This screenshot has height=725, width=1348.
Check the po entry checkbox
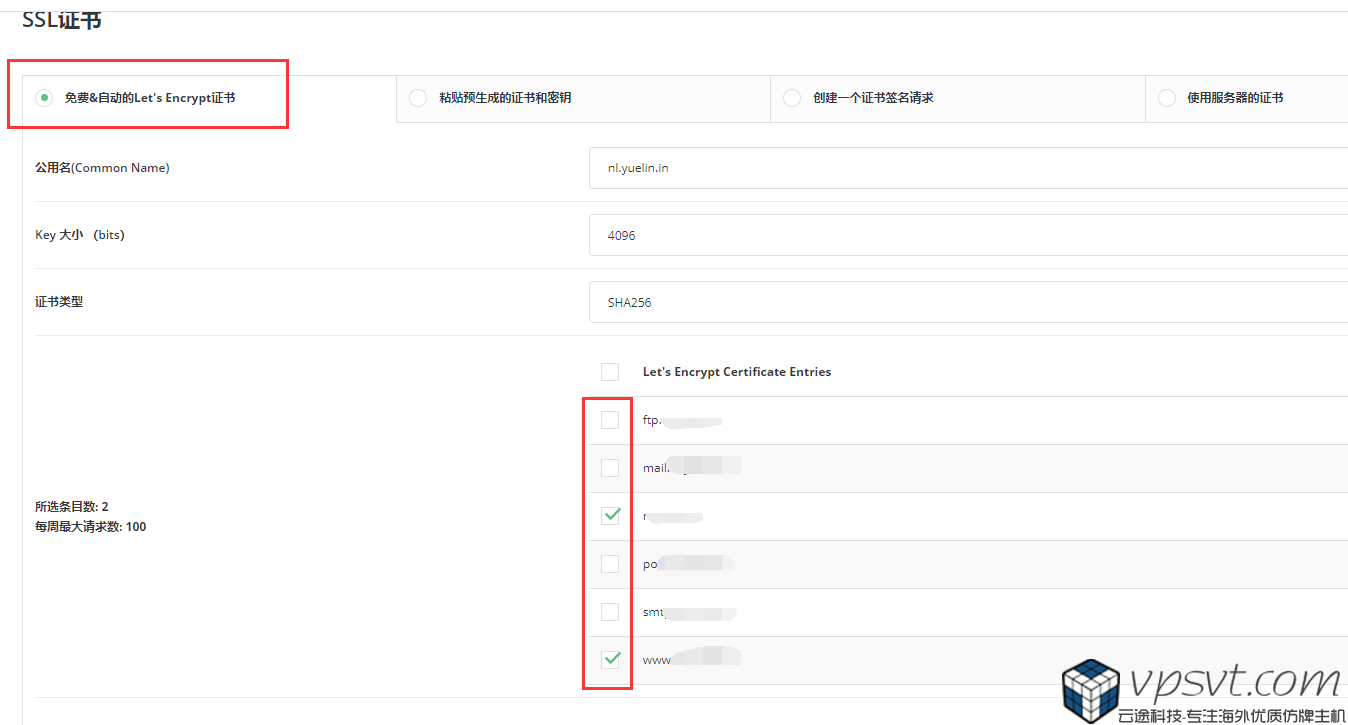pos(609,563)
